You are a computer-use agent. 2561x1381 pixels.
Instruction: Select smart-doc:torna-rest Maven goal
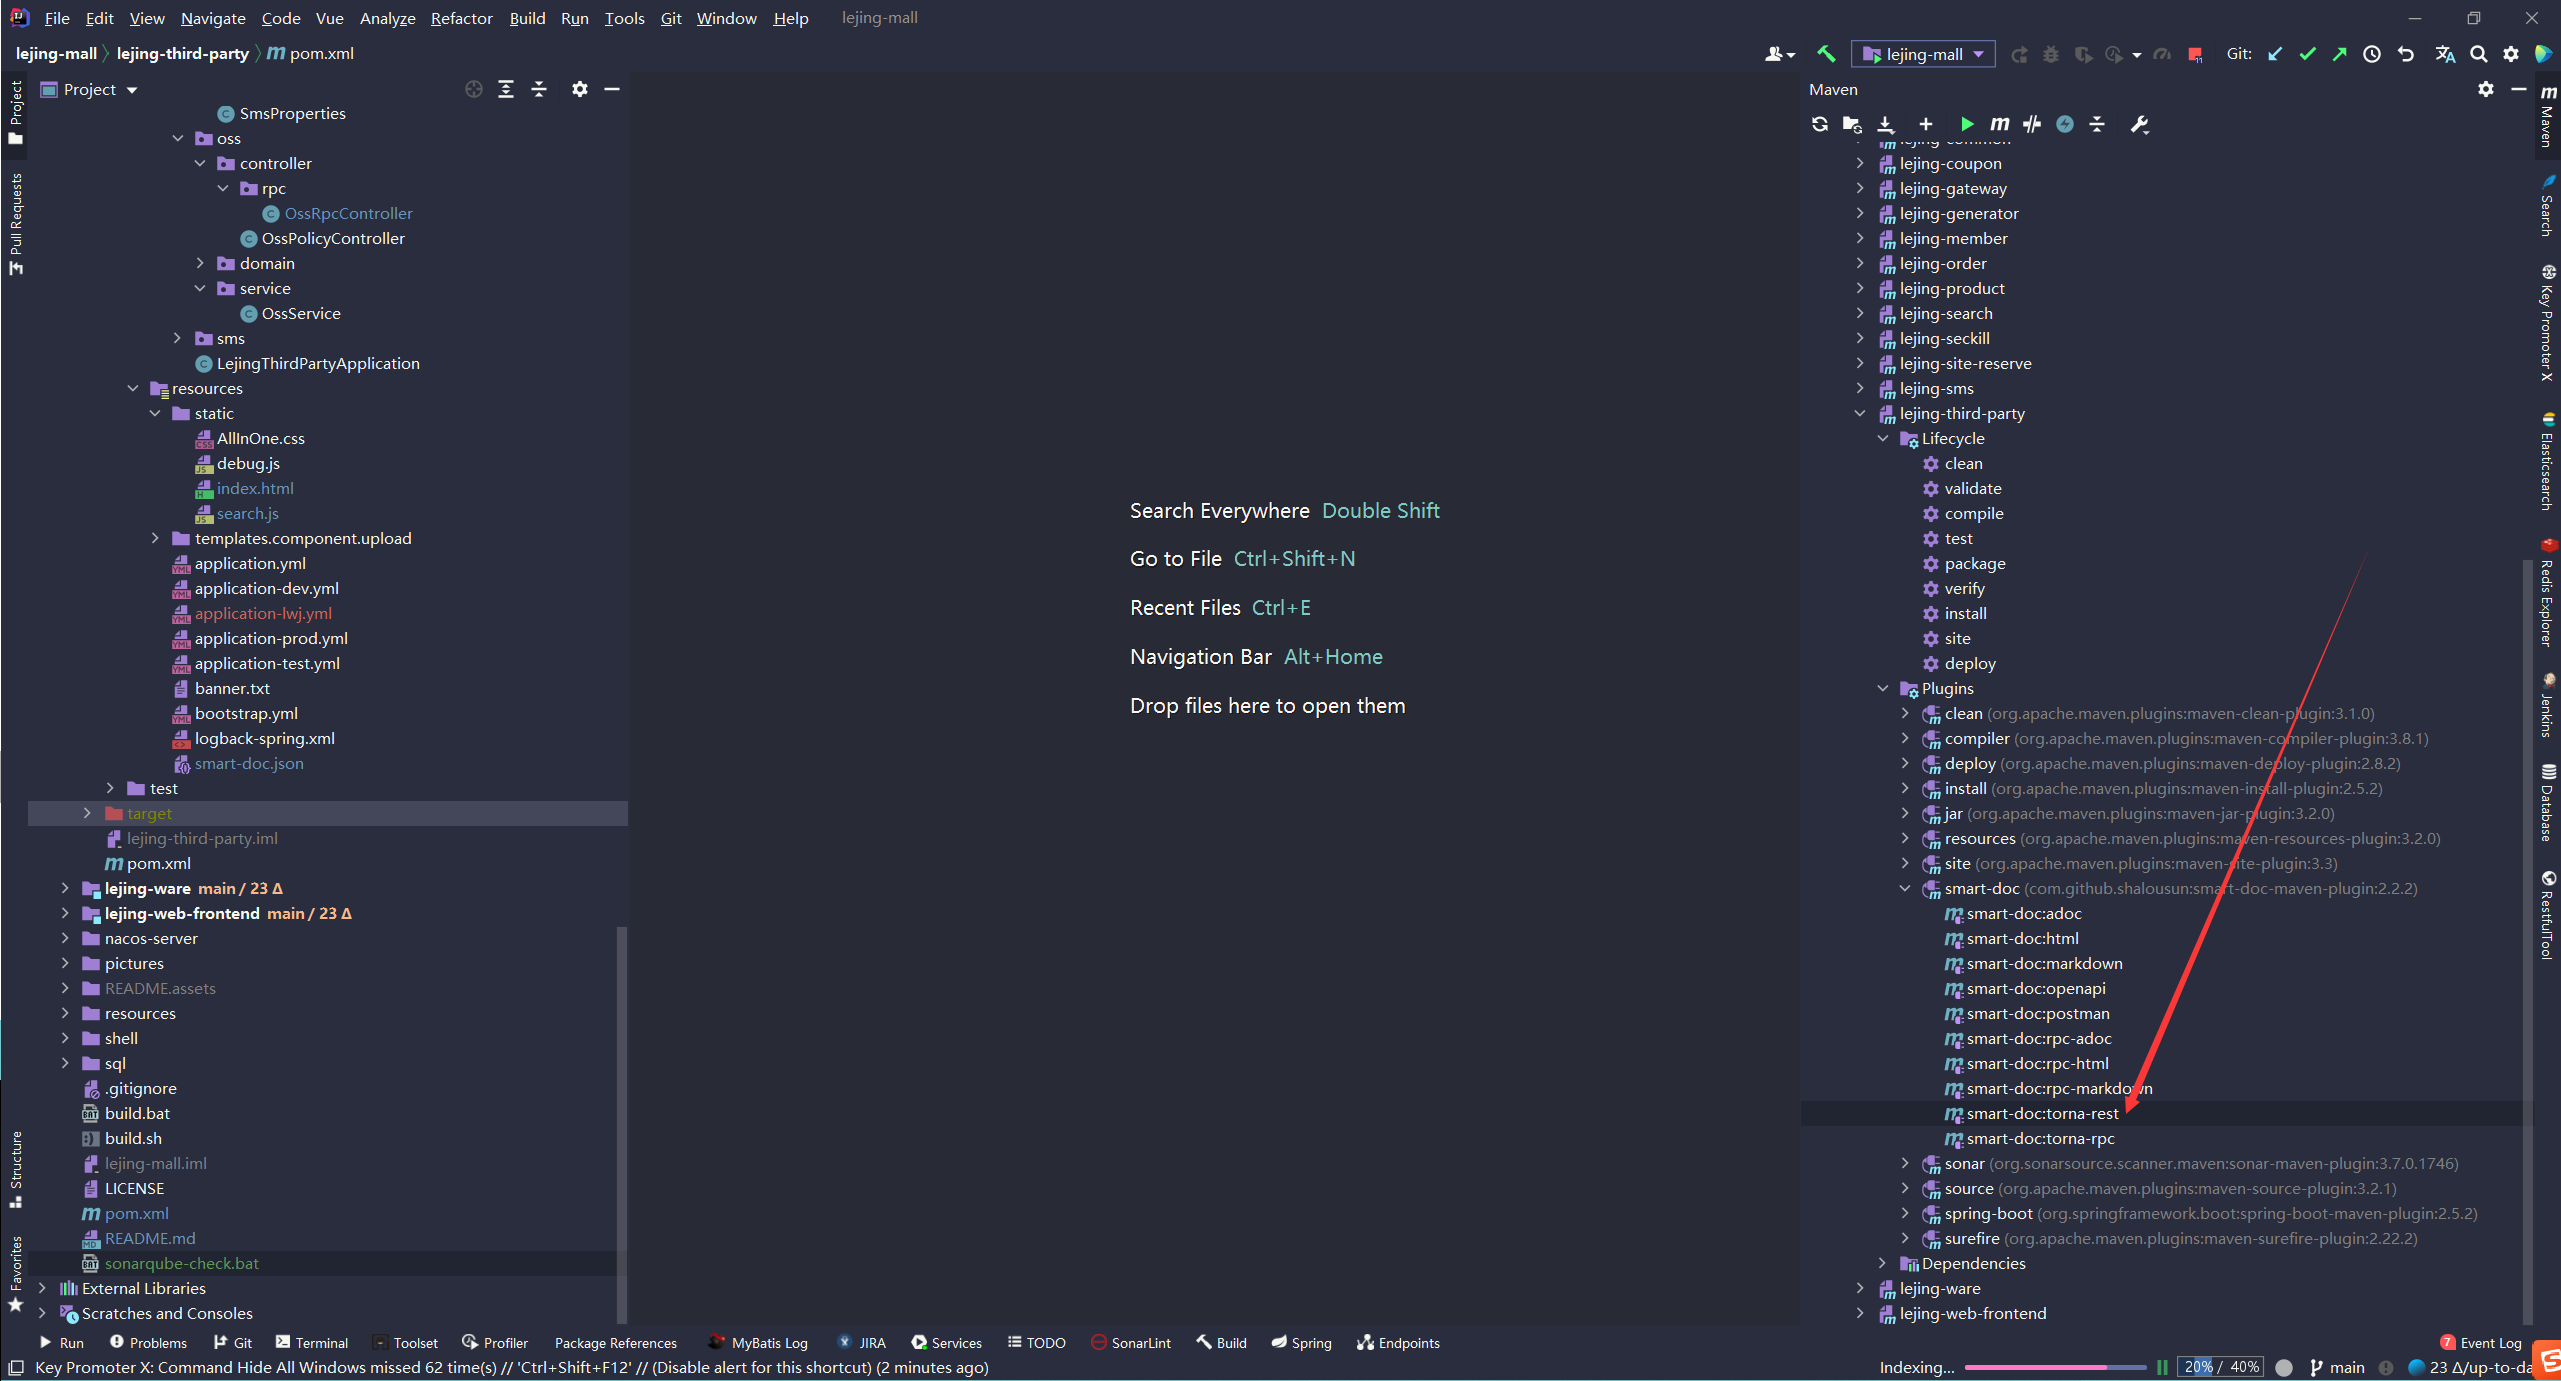2042,1113
